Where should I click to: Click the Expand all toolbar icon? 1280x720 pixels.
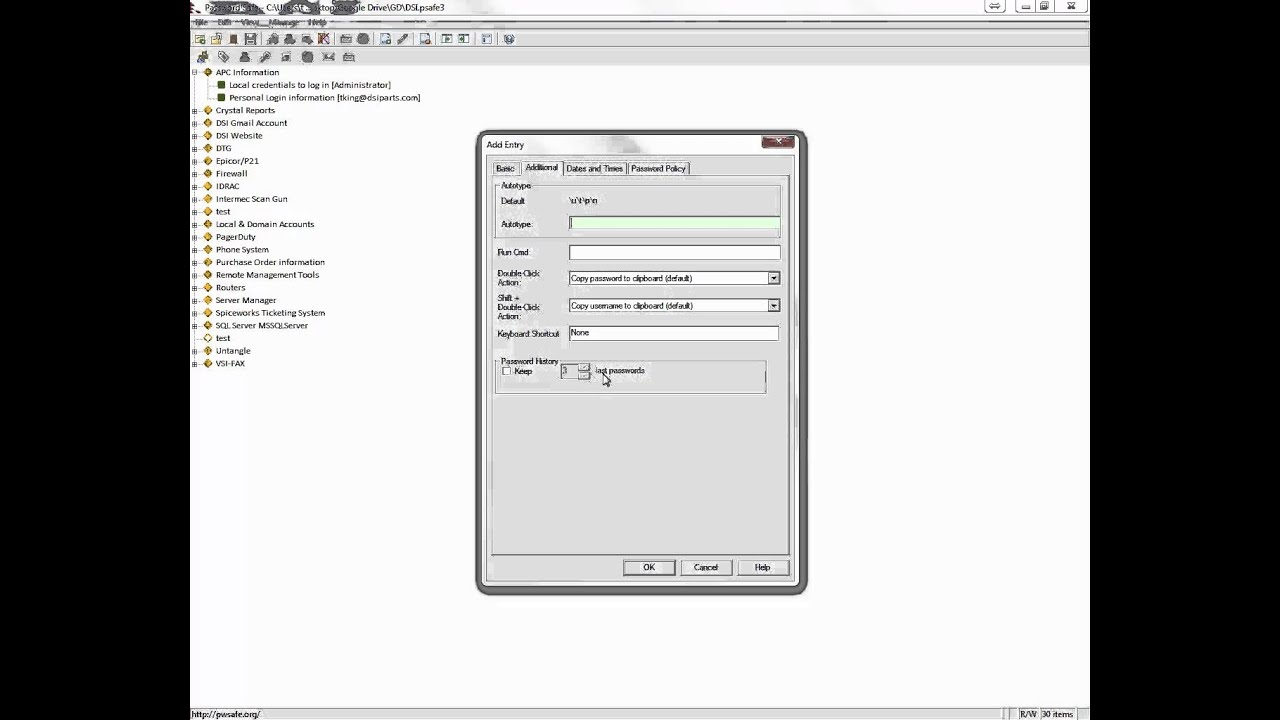[x=447, y=39]
